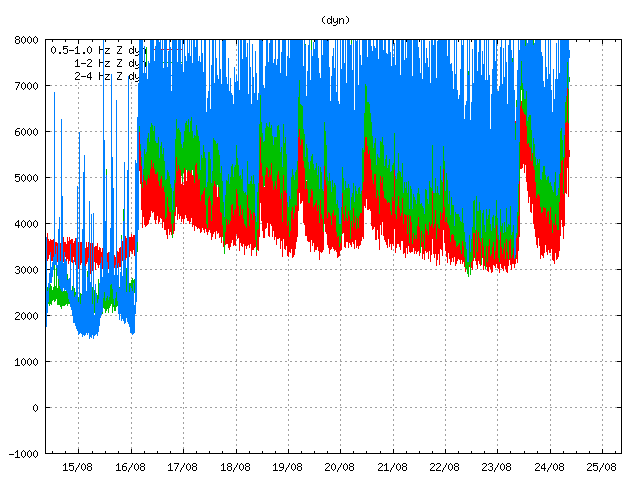
Task: Click the 24/08 date label
Action: click(549, 466)
